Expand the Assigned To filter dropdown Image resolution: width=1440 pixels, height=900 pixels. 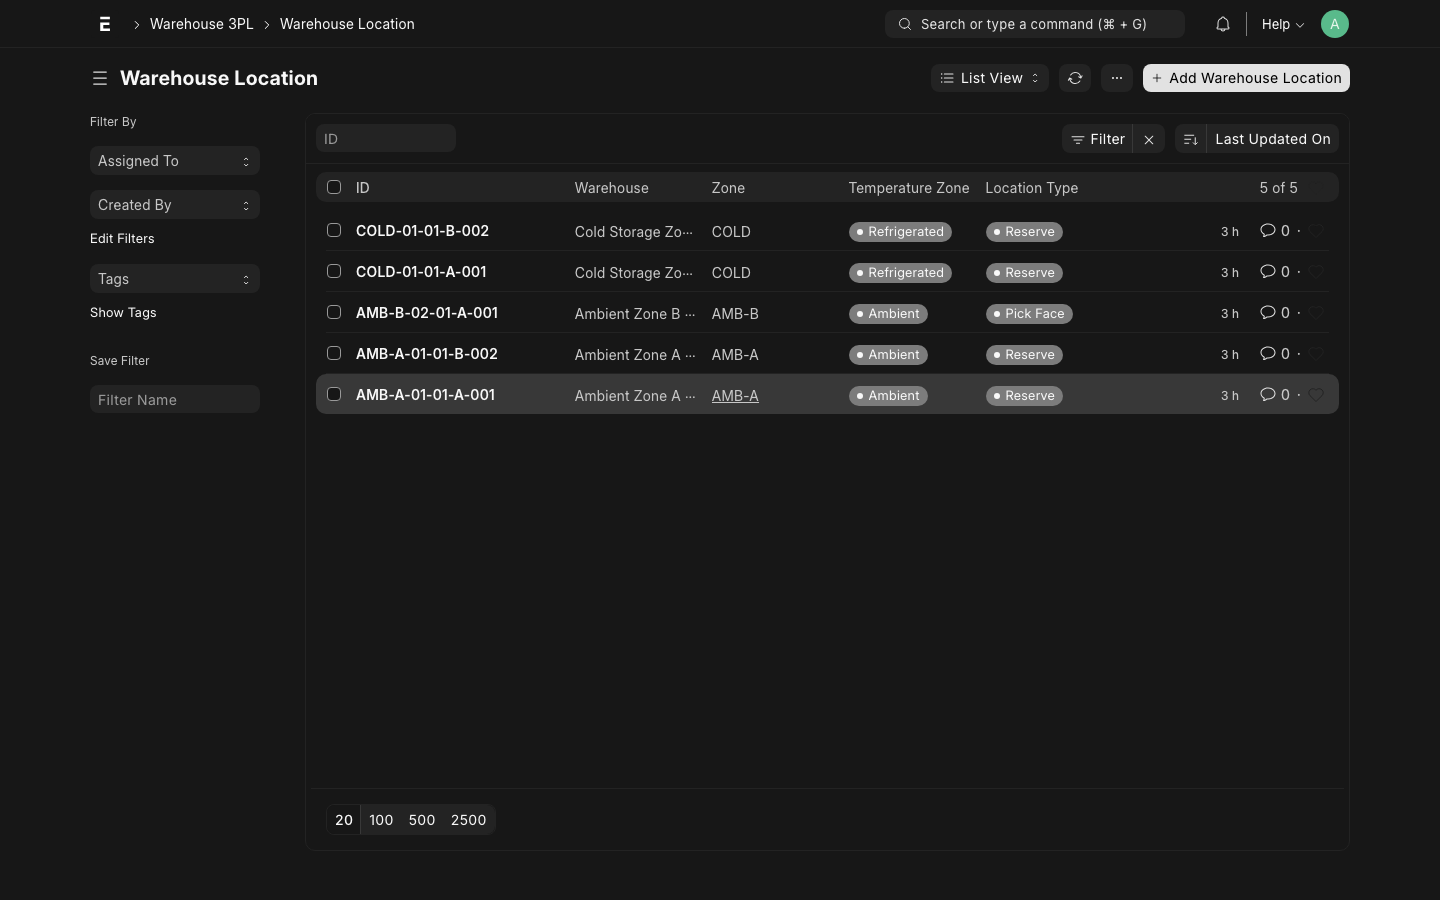coord(175,161)
